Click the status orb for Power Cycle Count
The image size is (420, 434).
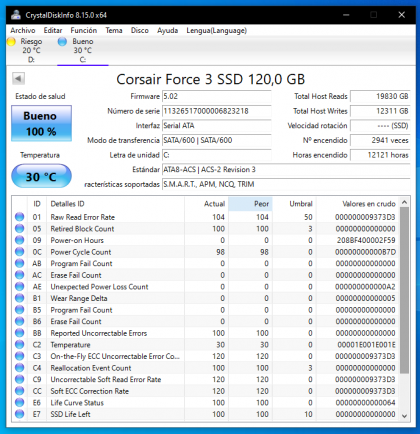pos(20,252)
